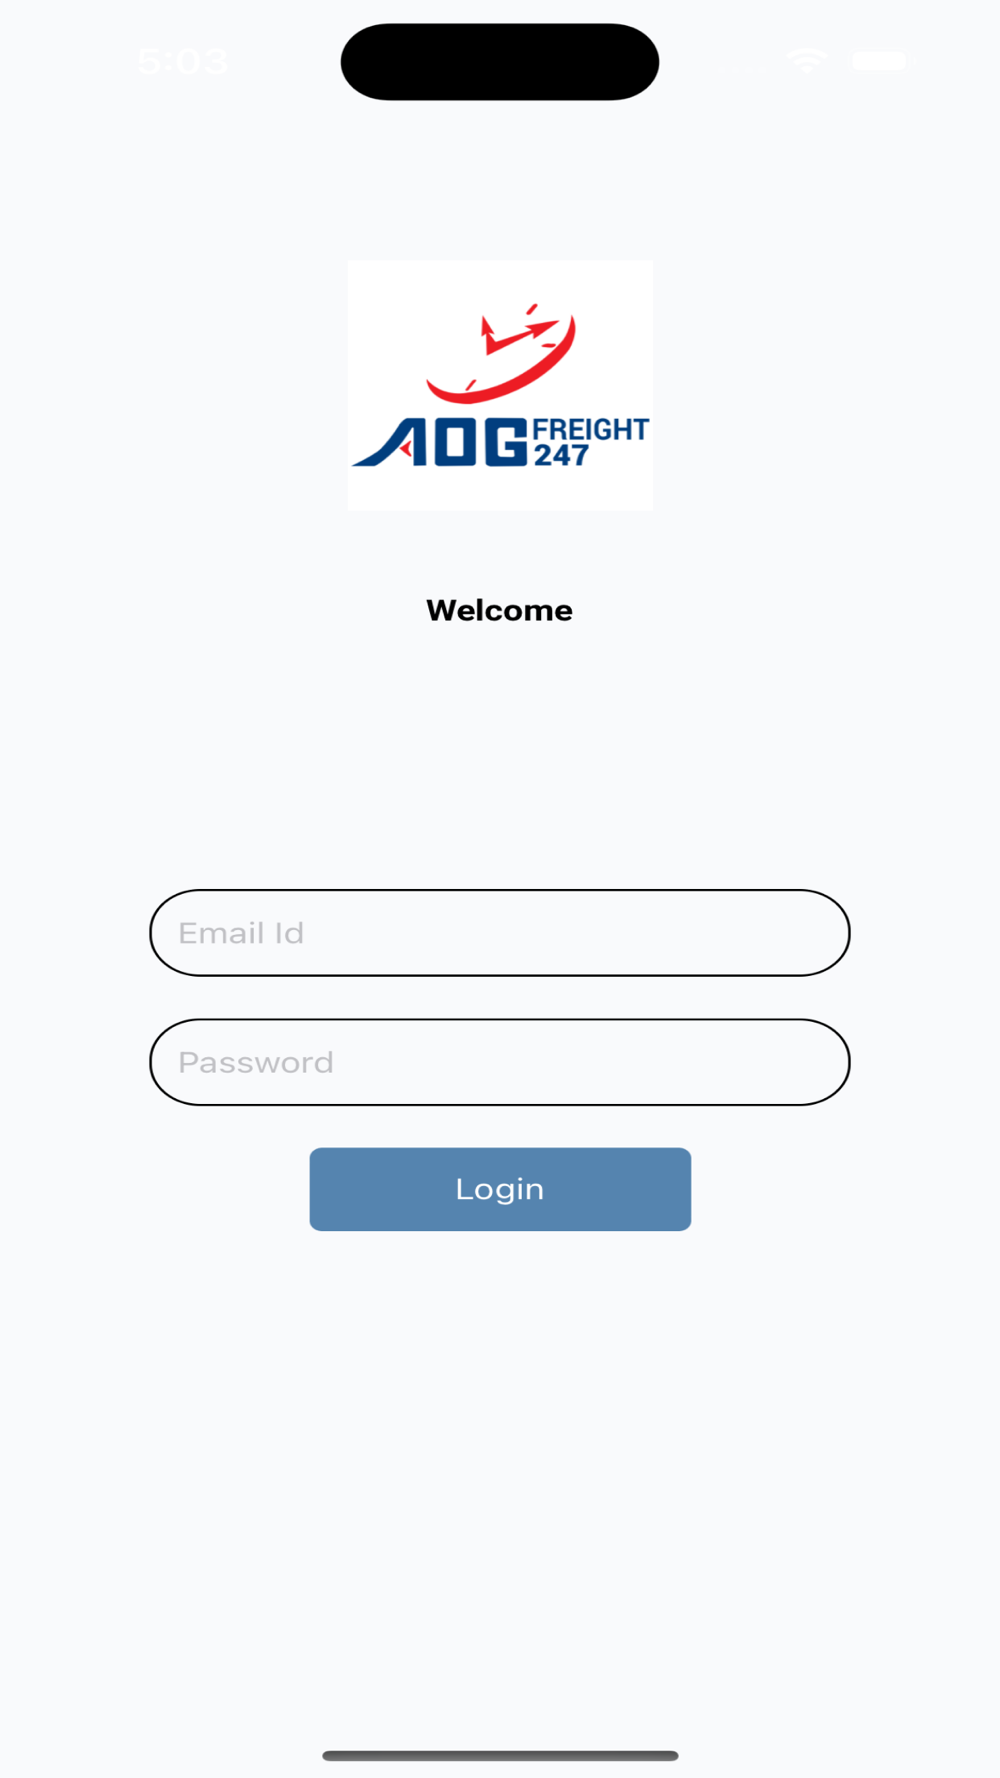1000x1778 pixels.
Task: Tap the home indicator bar
Action: pos(500,1756)
